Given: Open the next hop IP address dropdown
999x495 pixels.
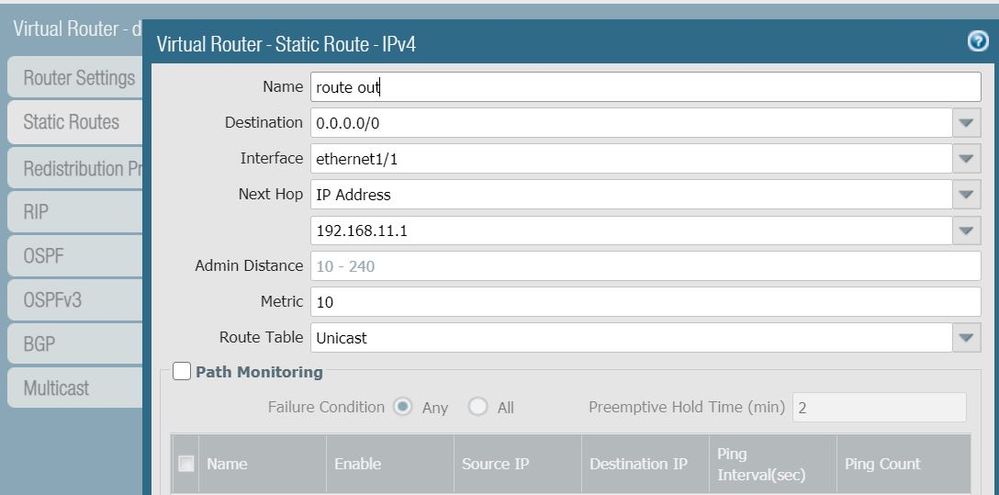Looking at the screenshot, I should (965, 231).
